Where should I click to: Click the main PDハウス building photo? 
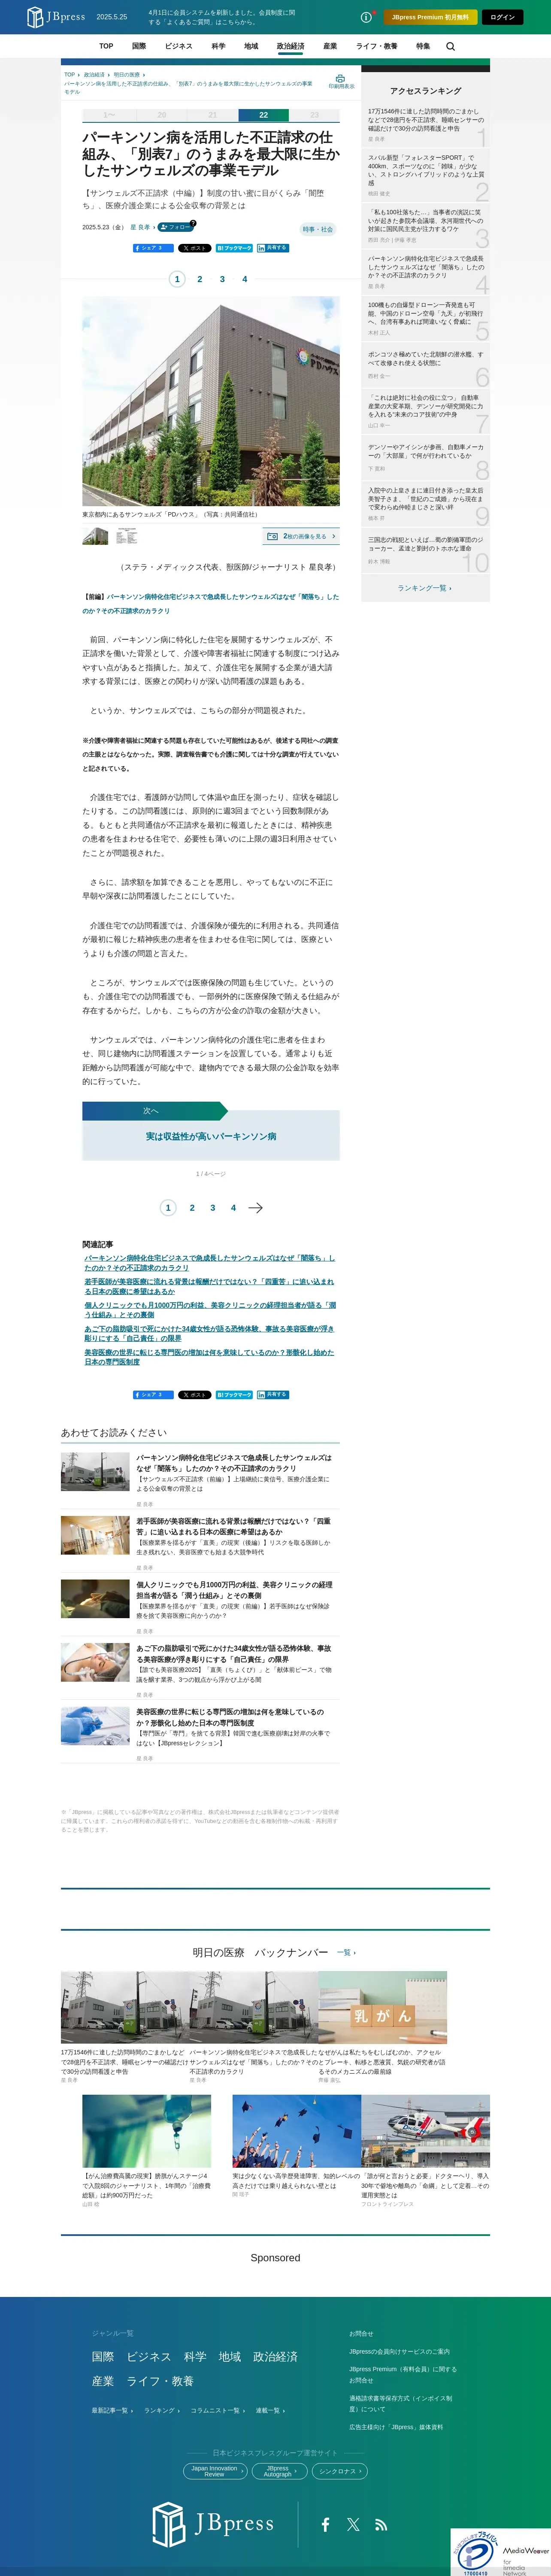pyautogui.click(x=211, y=400)
